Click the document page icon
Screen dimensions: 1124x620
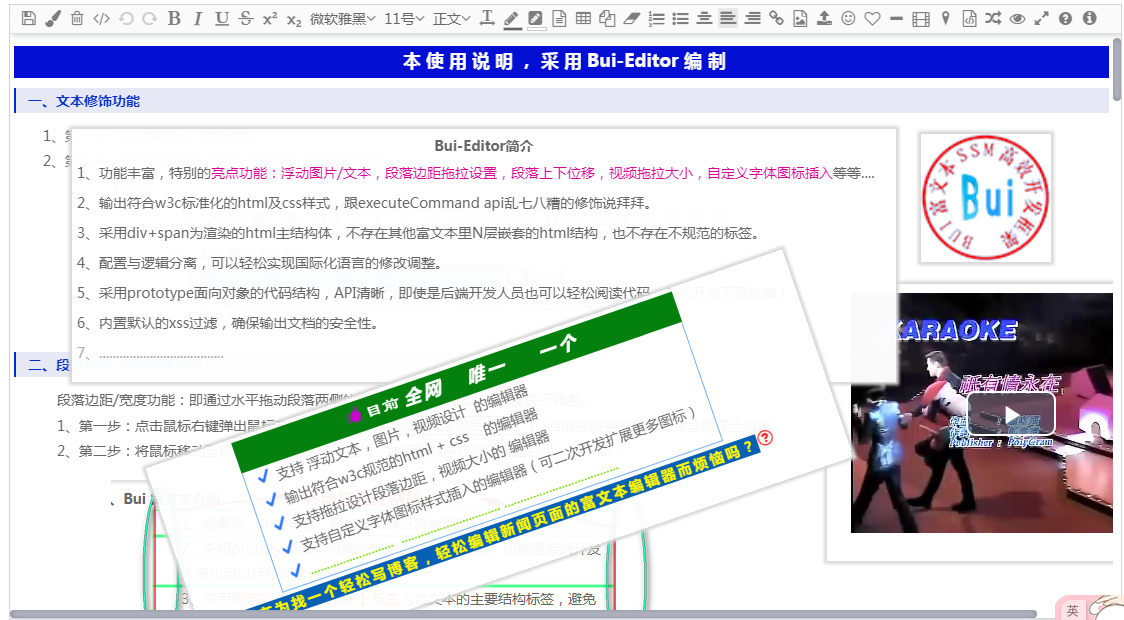560,19
